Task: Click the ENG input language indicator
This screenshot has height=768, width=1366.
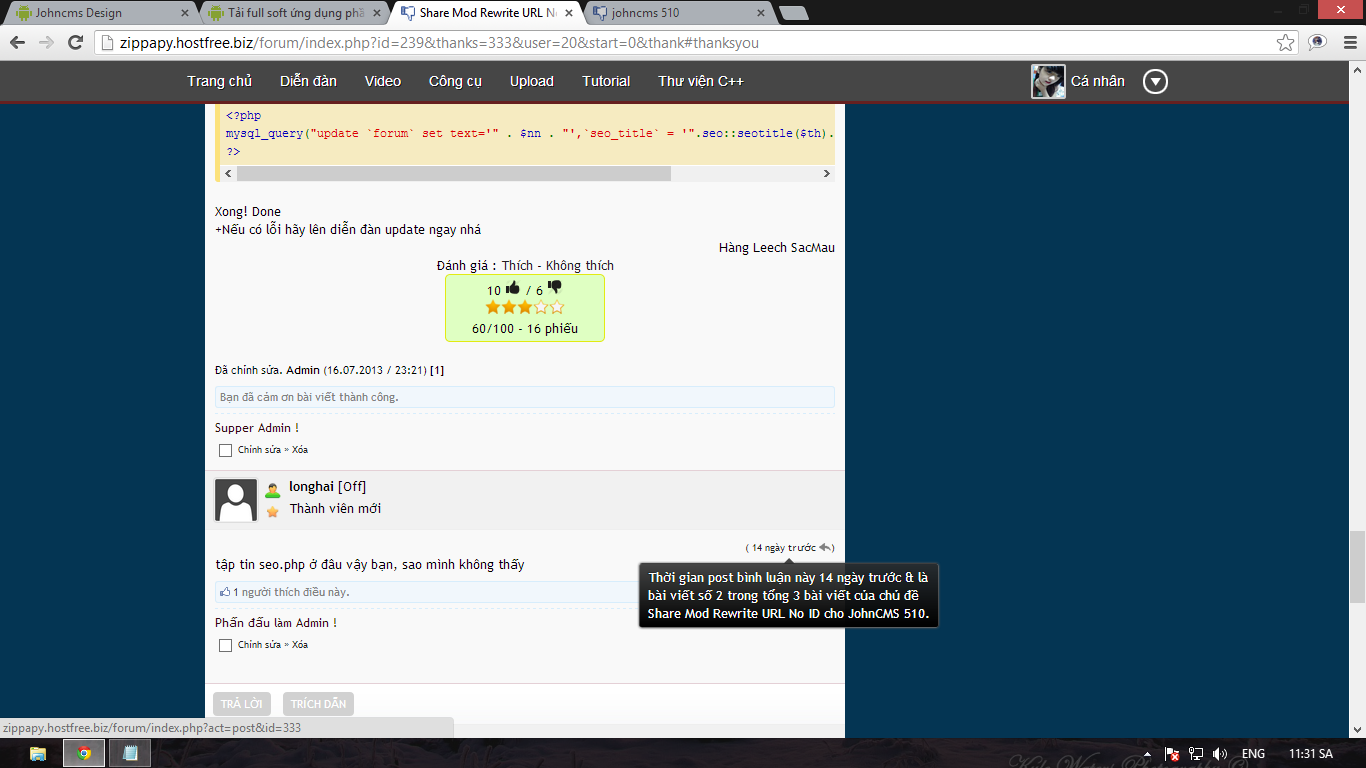Action: pos(1253,754)
